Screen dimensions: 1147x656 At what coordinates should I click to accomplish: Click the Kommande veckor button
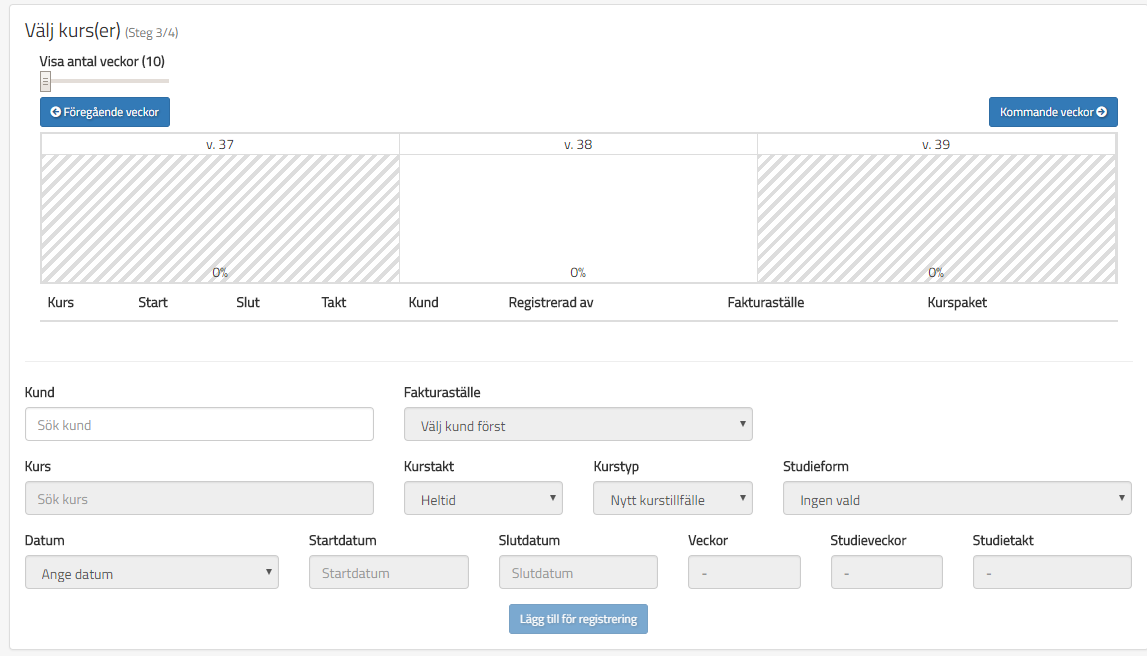[x=1052, y=112]
